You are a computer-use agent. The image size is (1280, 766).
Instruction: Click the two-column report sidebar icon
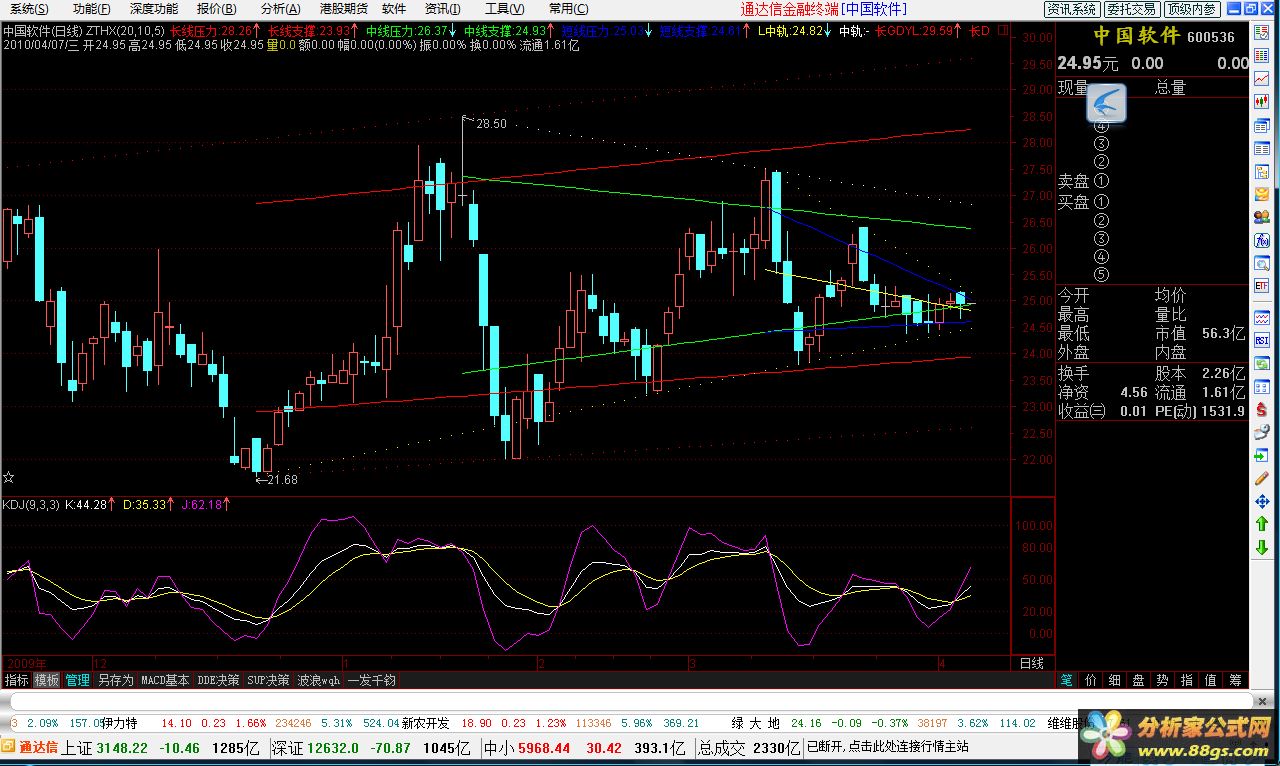pyautogui.click(x=1262, y=148)
